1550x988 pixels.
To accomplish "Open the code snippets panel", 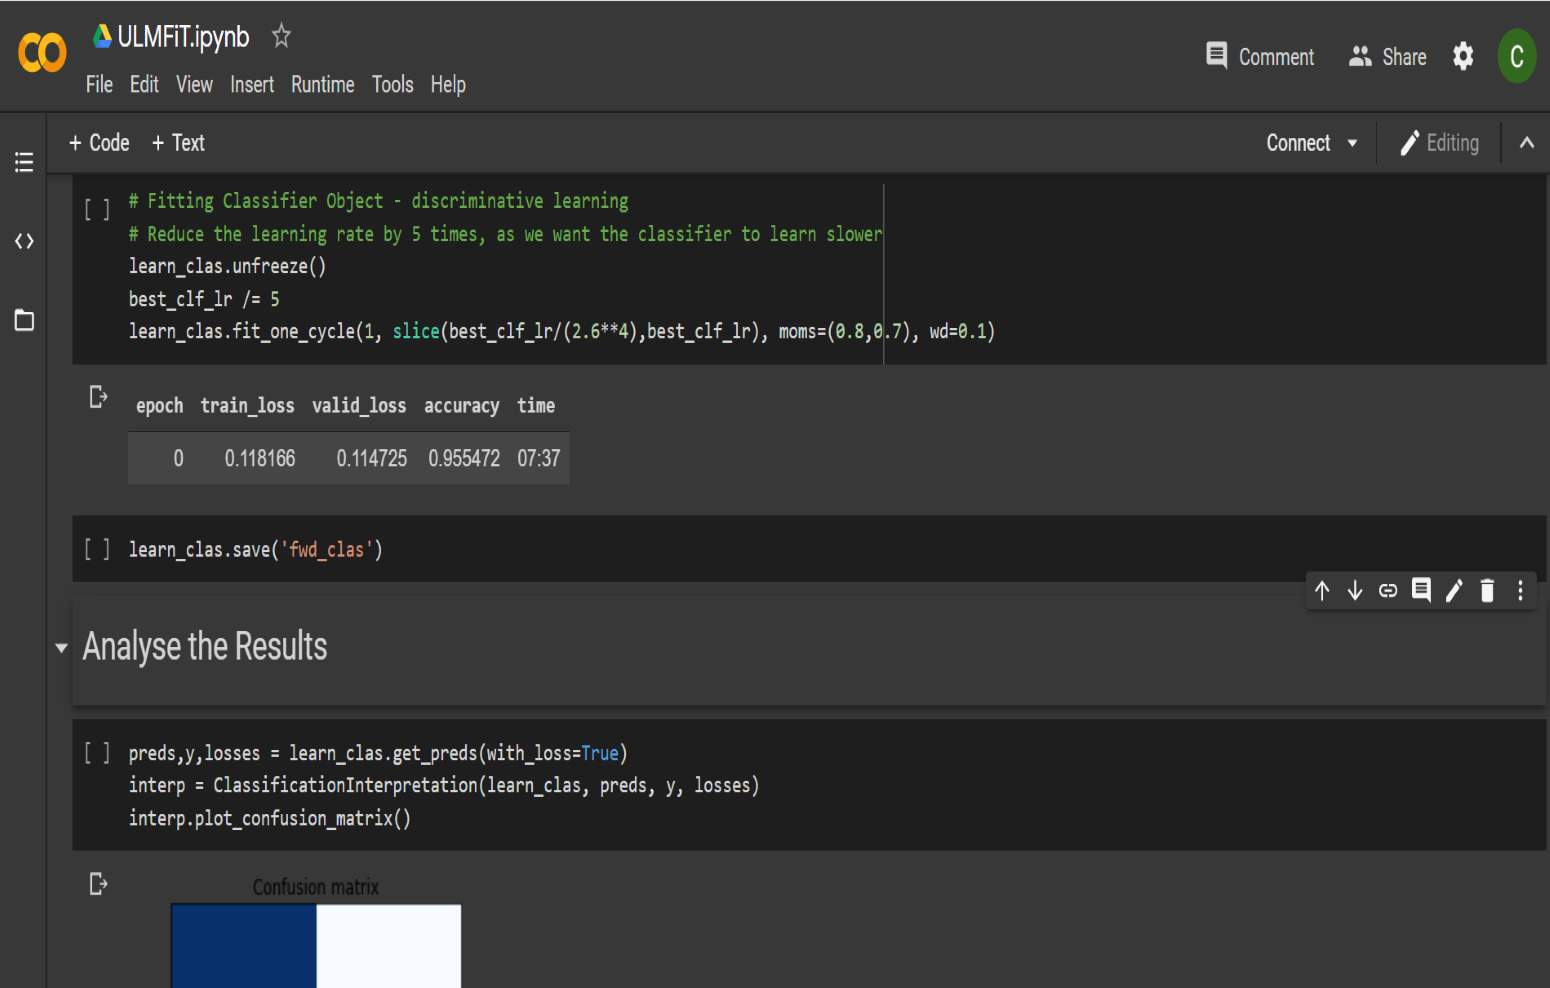I will [x=24, y=241].
